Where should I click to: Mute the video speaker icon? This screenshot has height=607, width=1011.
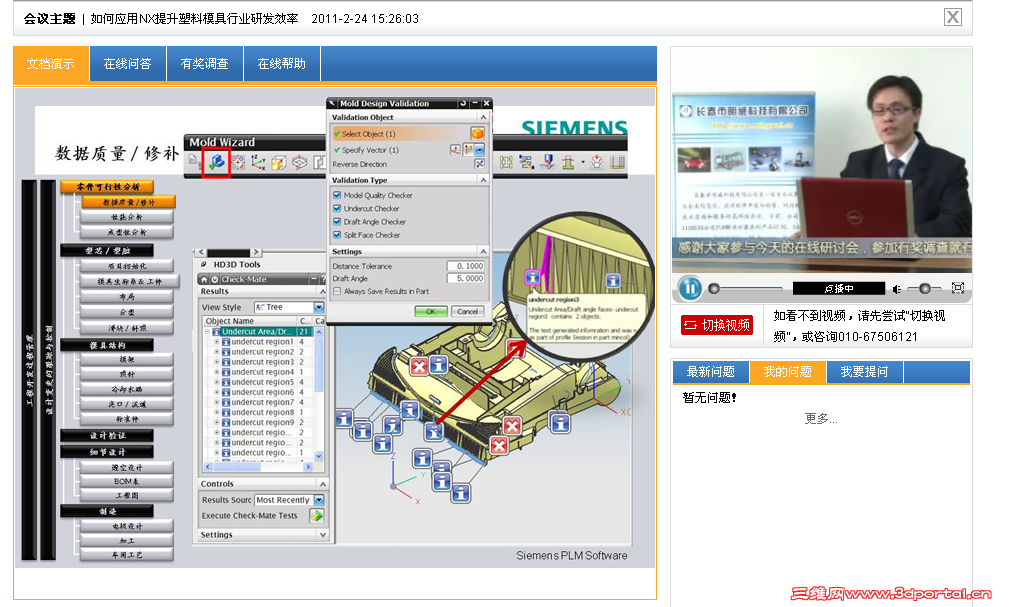(897, 289)
